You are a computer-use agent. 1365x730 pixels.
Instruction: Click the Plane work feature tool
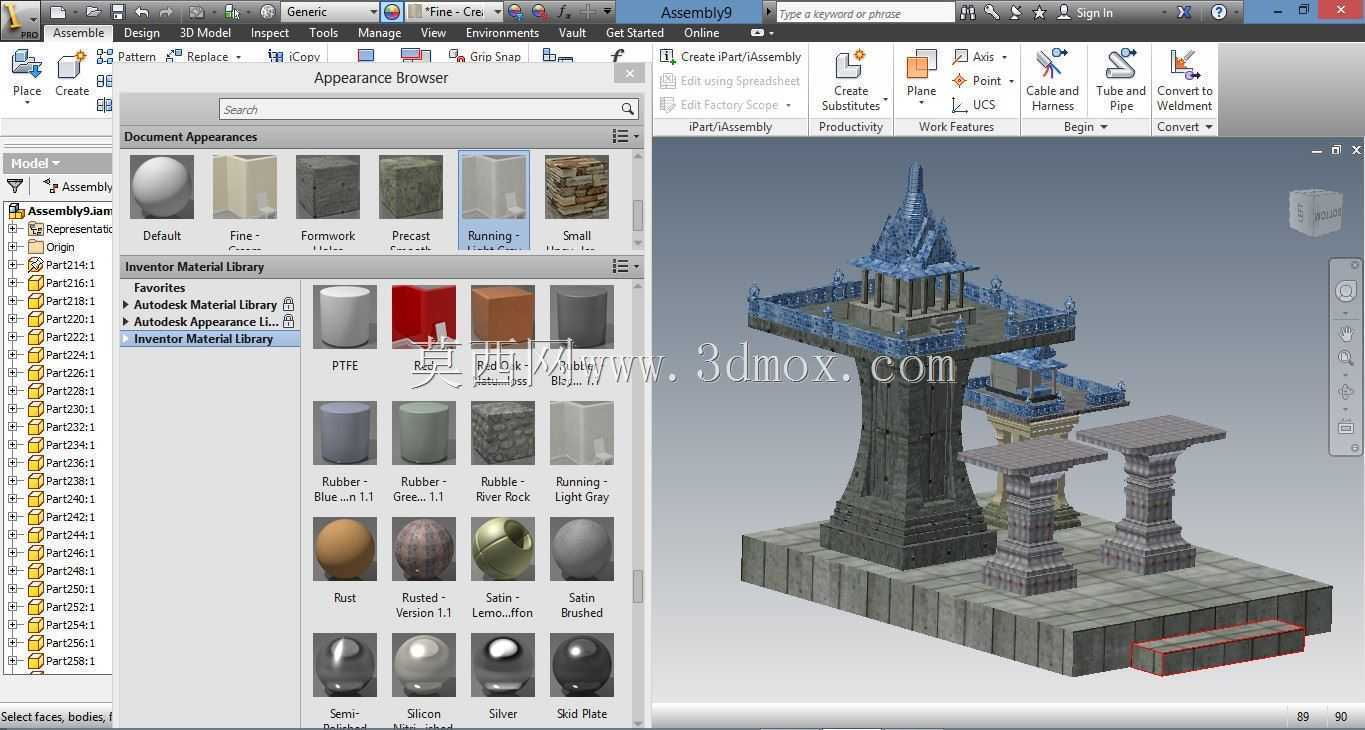(x=921, y=77)
